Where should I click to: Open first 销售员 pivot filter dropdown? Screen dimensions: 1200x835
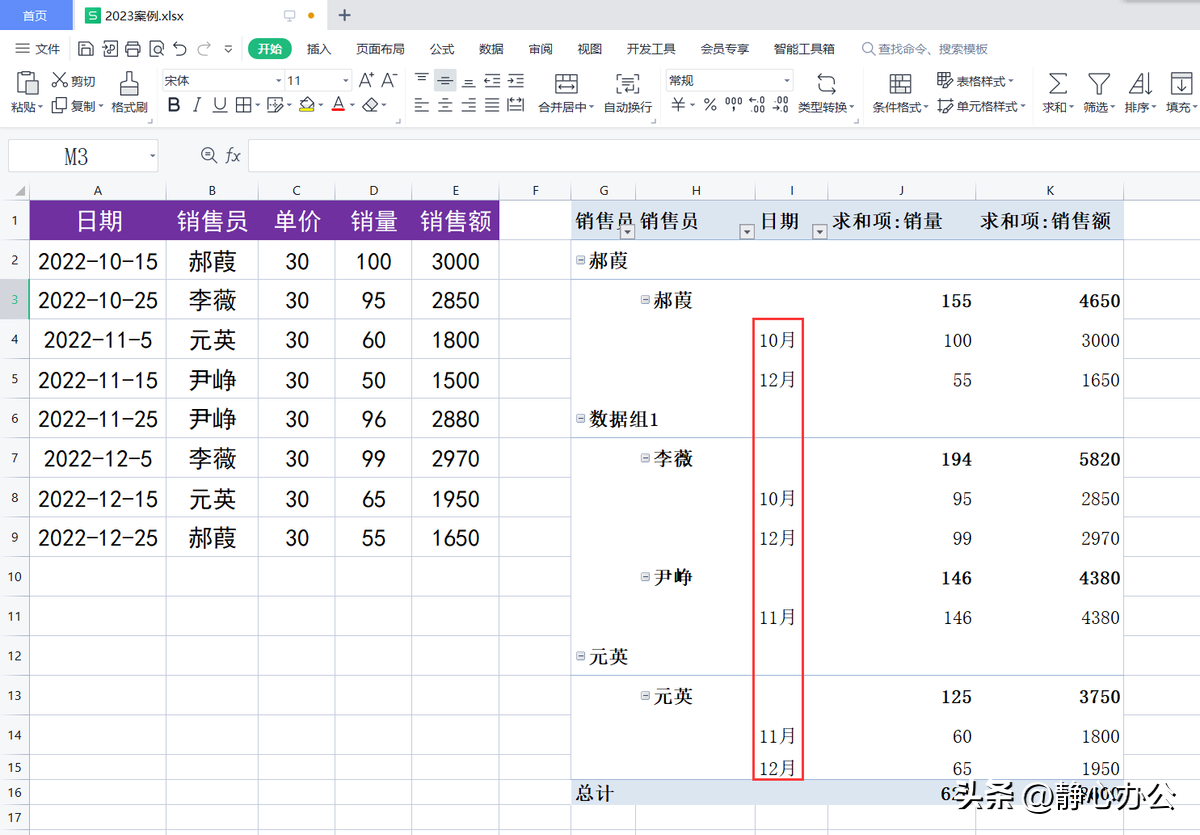(627, 232)
